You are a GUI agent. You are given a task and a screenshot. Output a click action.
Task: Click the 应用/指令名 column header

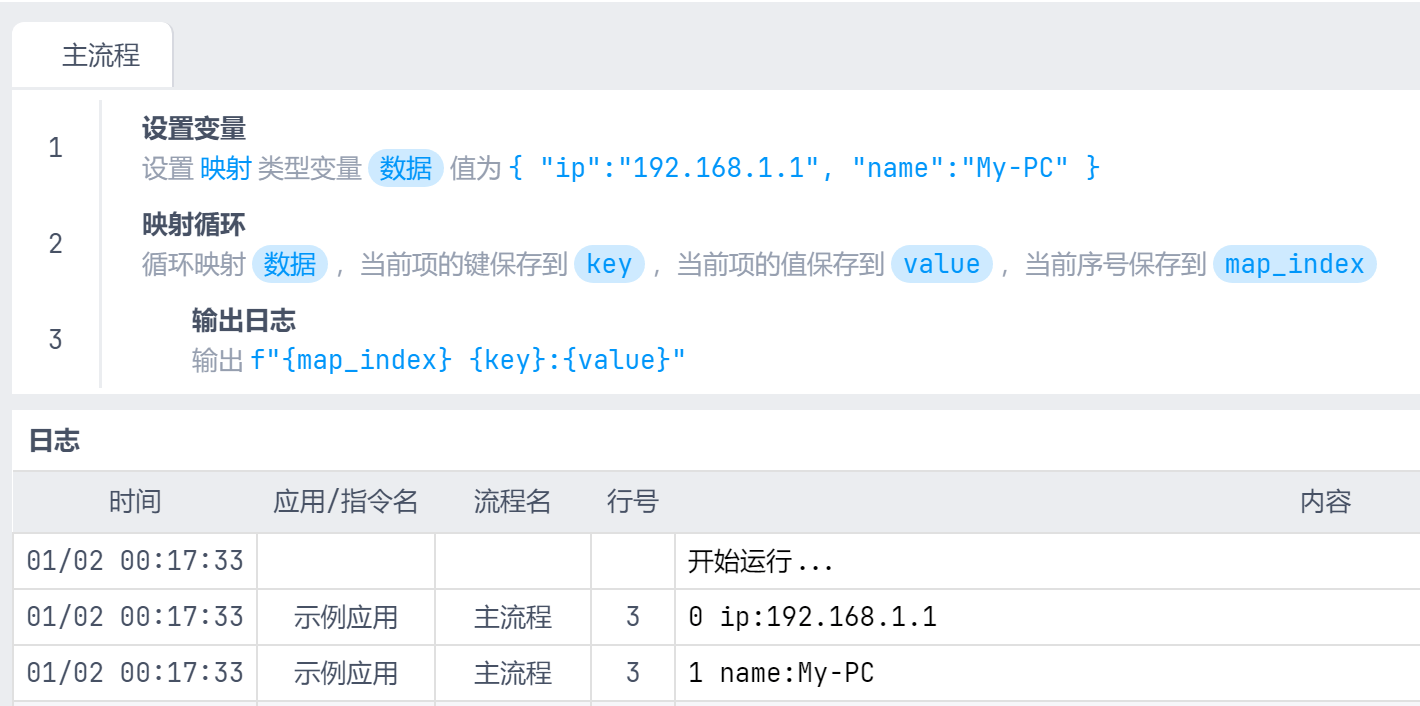(345, 501)
